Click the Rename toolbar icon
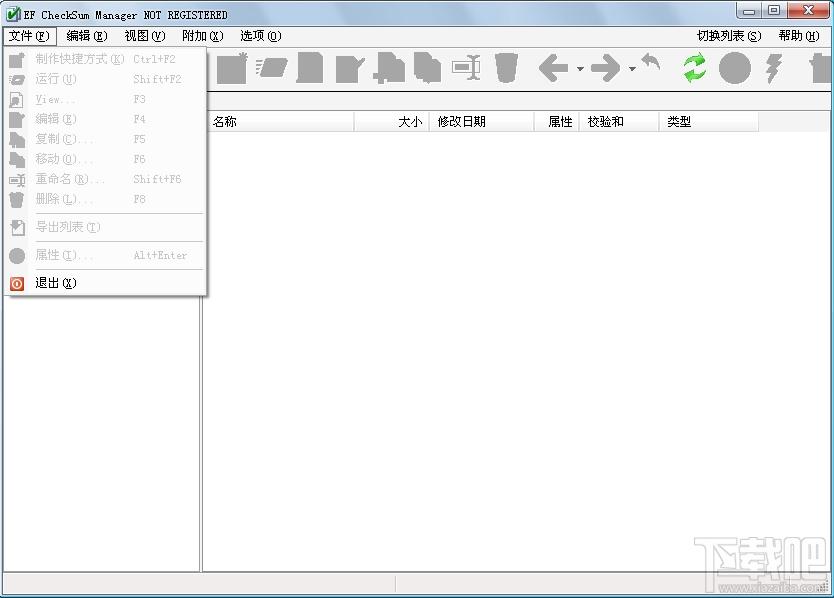The height and width of the screenshot is (598, 834). (x=466, y=68)
